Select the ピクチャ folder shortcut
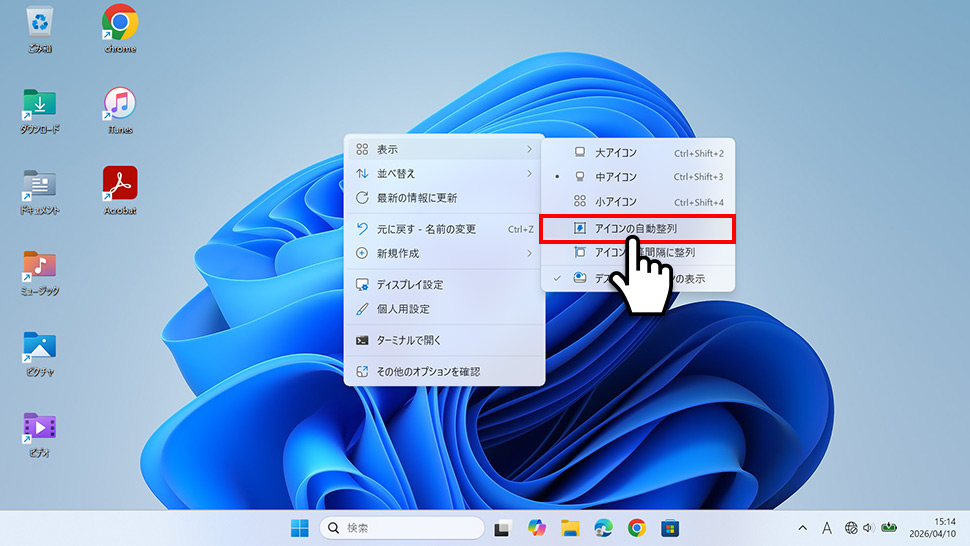The height and width of the screenshot is (546, 970). pyautogui.click(x=40, y=354)
